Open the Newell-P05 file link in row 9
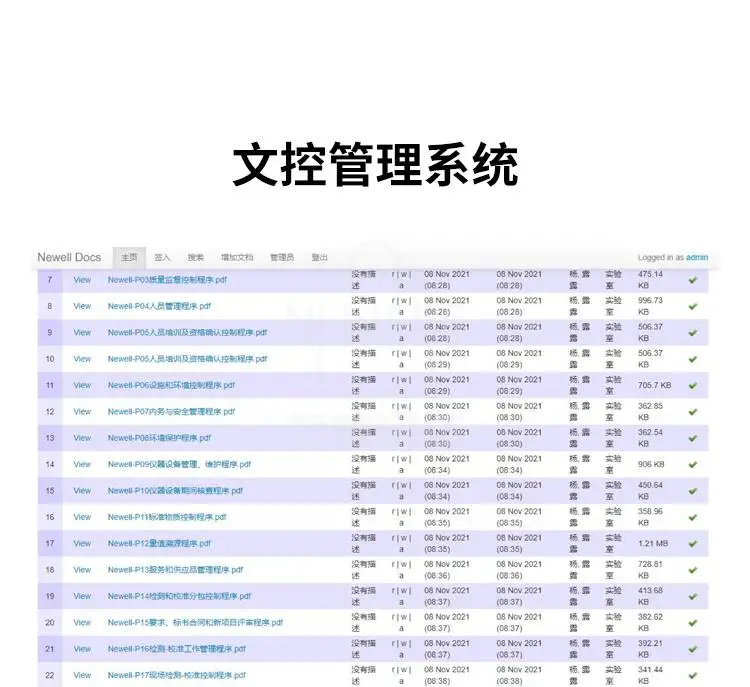Screen dimensions: 750x687 pos(188,332)
